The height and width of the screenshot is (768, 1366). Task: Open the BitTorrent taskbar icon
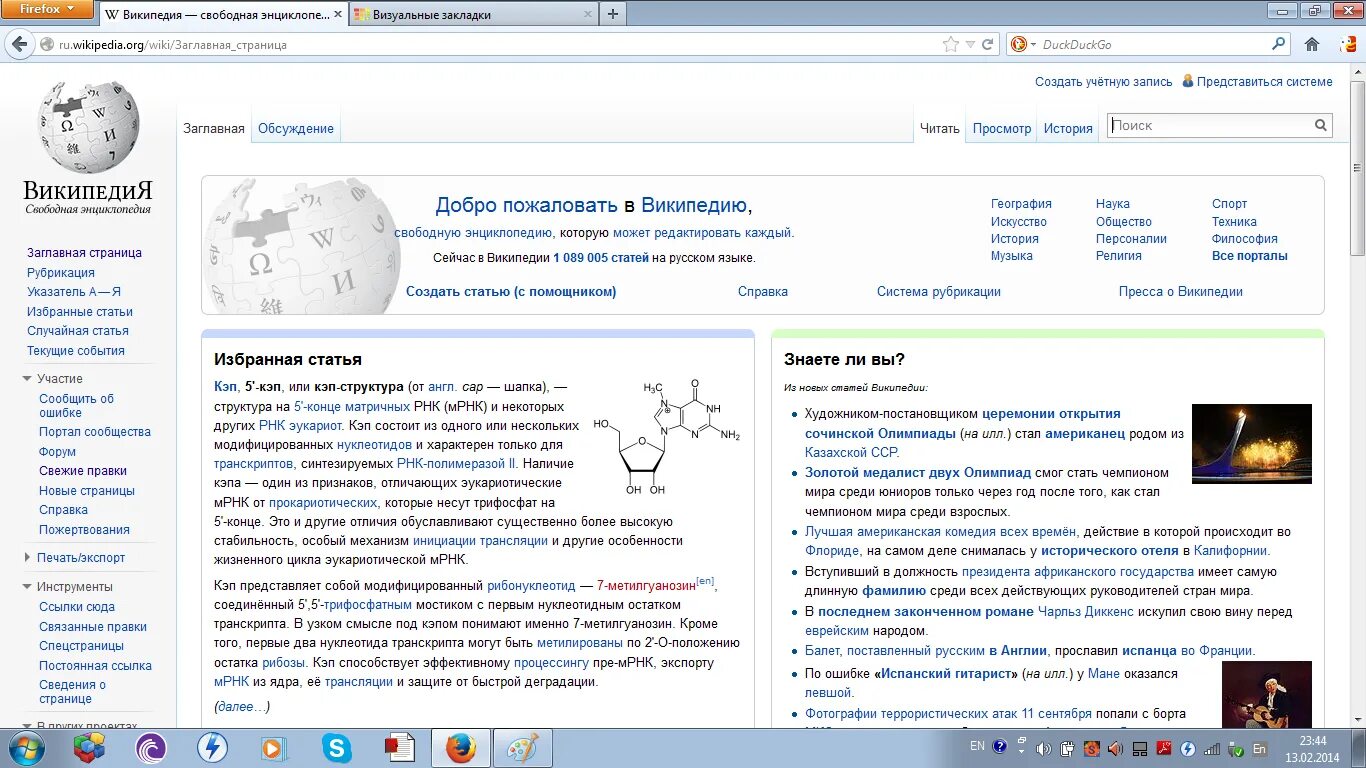pos(151,748)
